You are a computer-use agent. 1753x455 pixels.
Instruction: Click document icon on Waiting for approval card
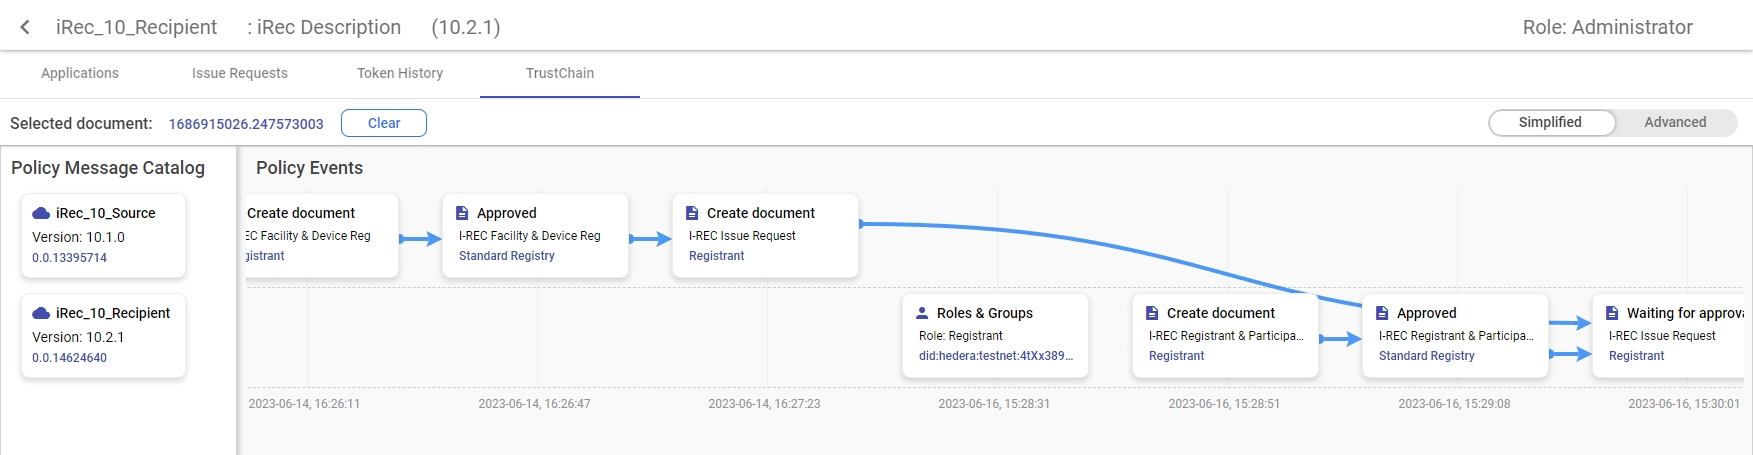[1612, 313]
